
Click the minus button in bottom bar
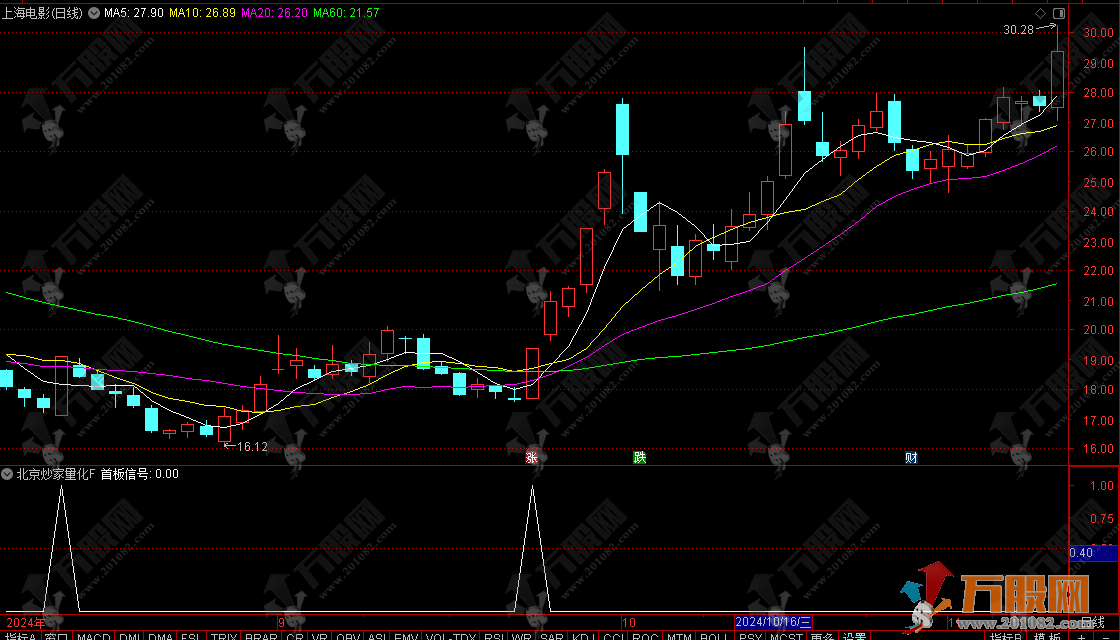(1106, 636)
